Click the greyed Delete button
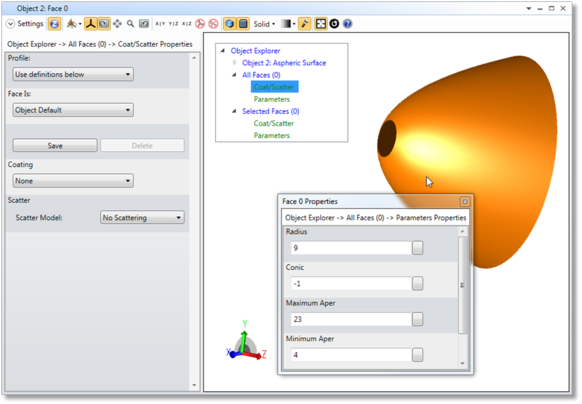This screenshot has height=404, width=582. 142,146
